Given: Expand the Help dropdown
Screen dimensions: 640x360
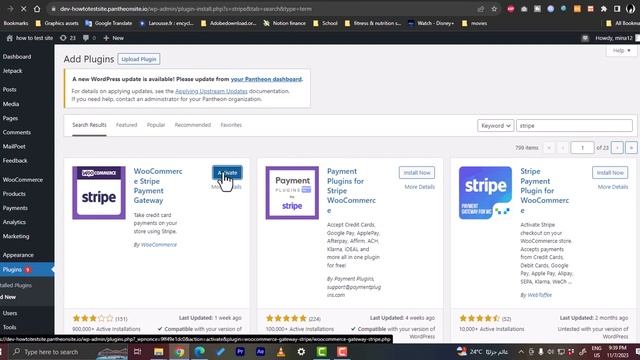Looking at the screenshot, I should click(621, 51).
